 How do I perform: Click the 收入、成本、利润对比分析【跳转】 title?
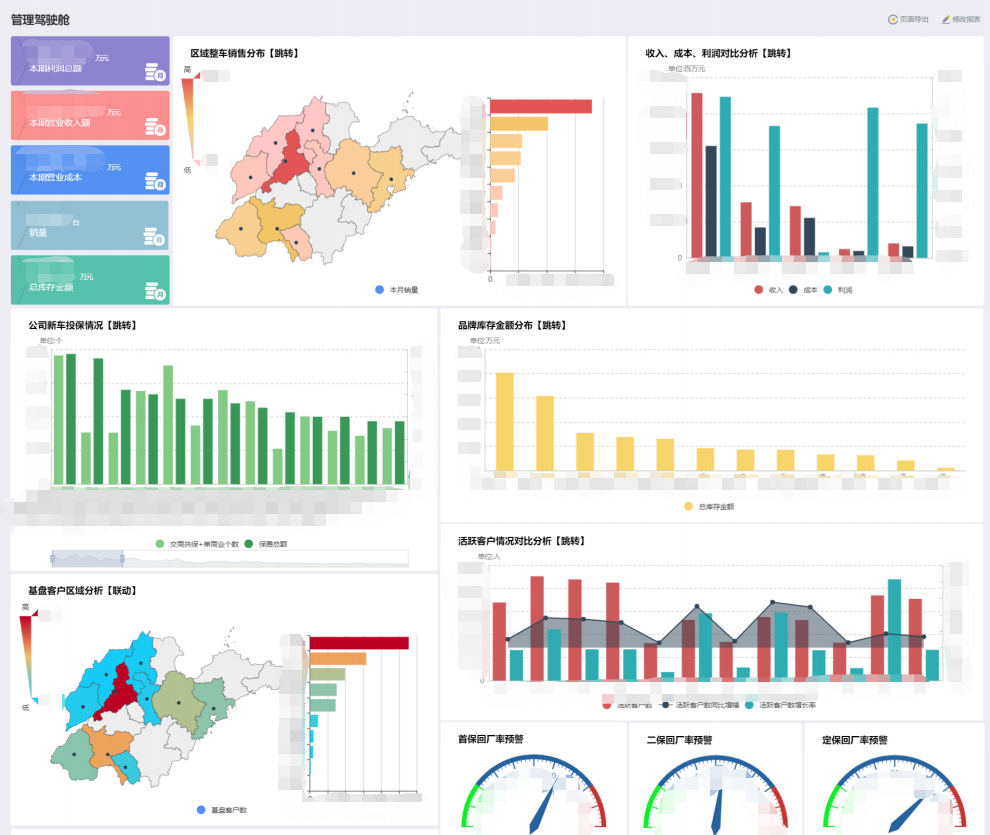click(x=719, y=54)
